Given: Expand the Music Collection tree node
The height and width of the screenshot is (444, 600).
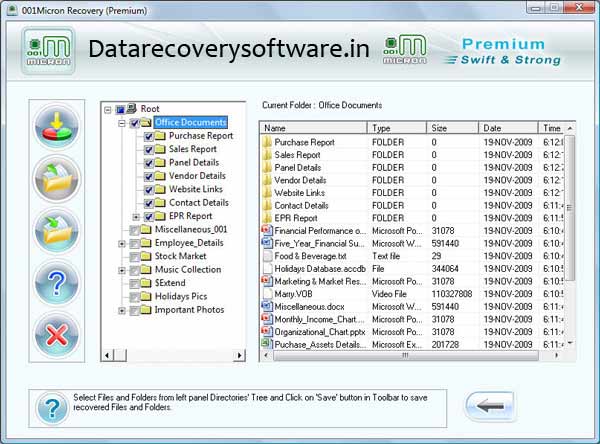Looking at the screenshot, I should pos(122,271).
